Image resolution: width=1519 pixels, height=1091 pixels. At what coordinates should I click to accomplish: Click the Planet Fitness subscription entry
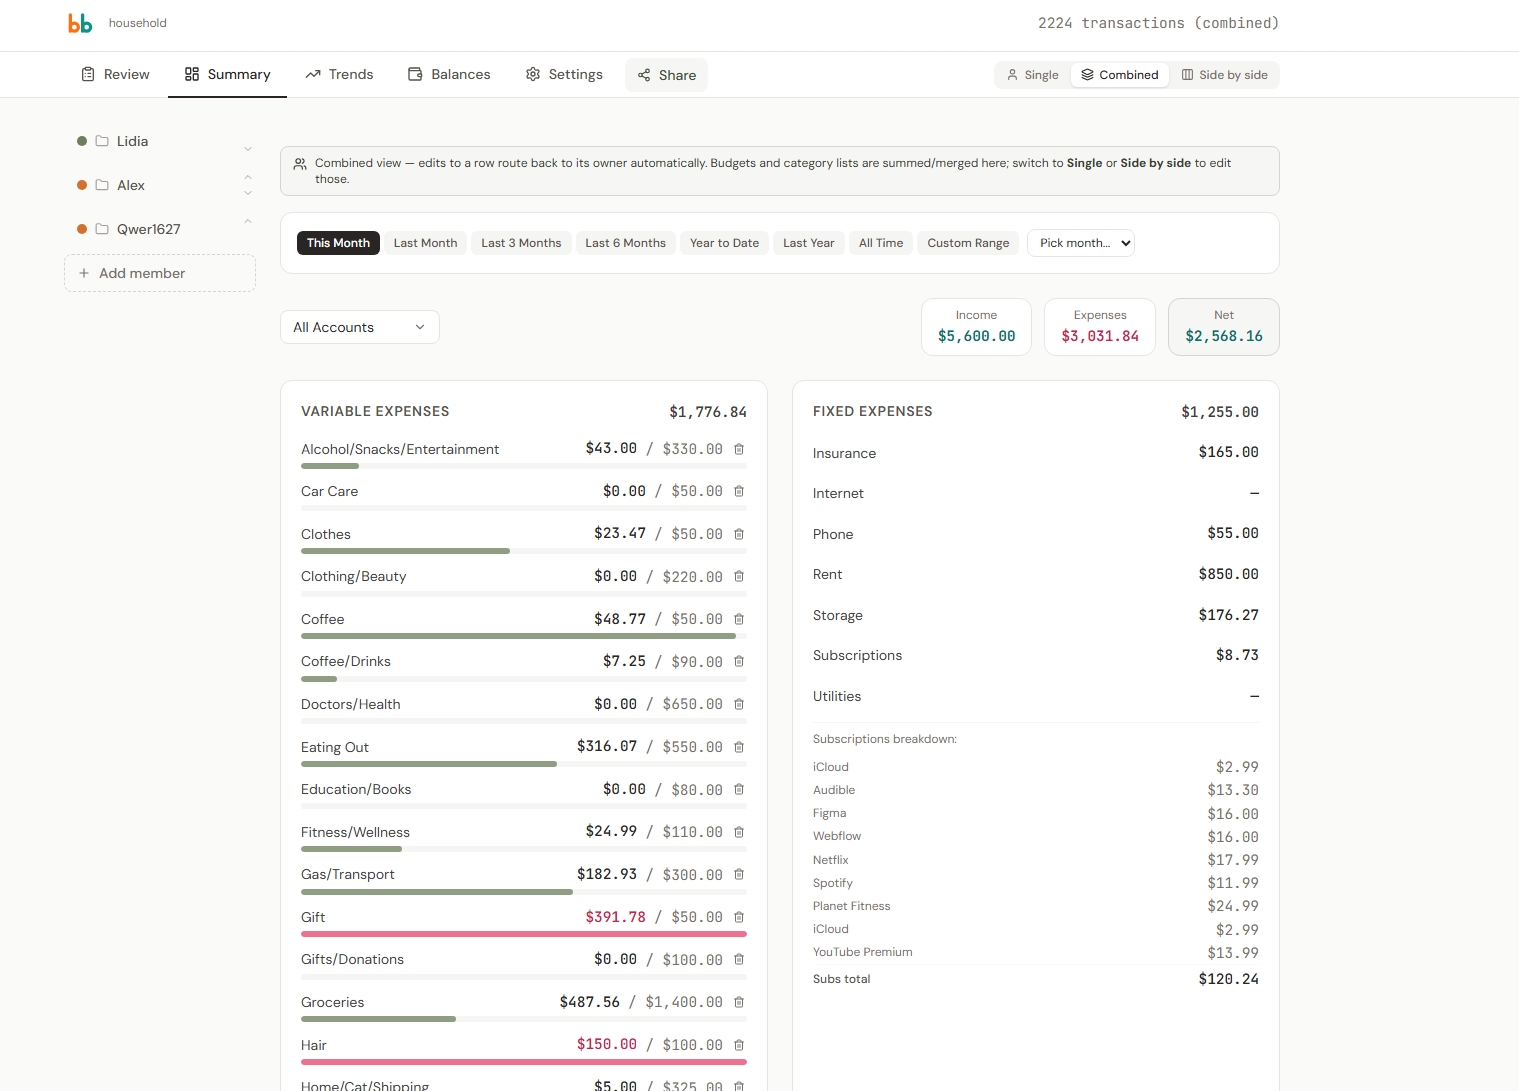[1036, 906]
